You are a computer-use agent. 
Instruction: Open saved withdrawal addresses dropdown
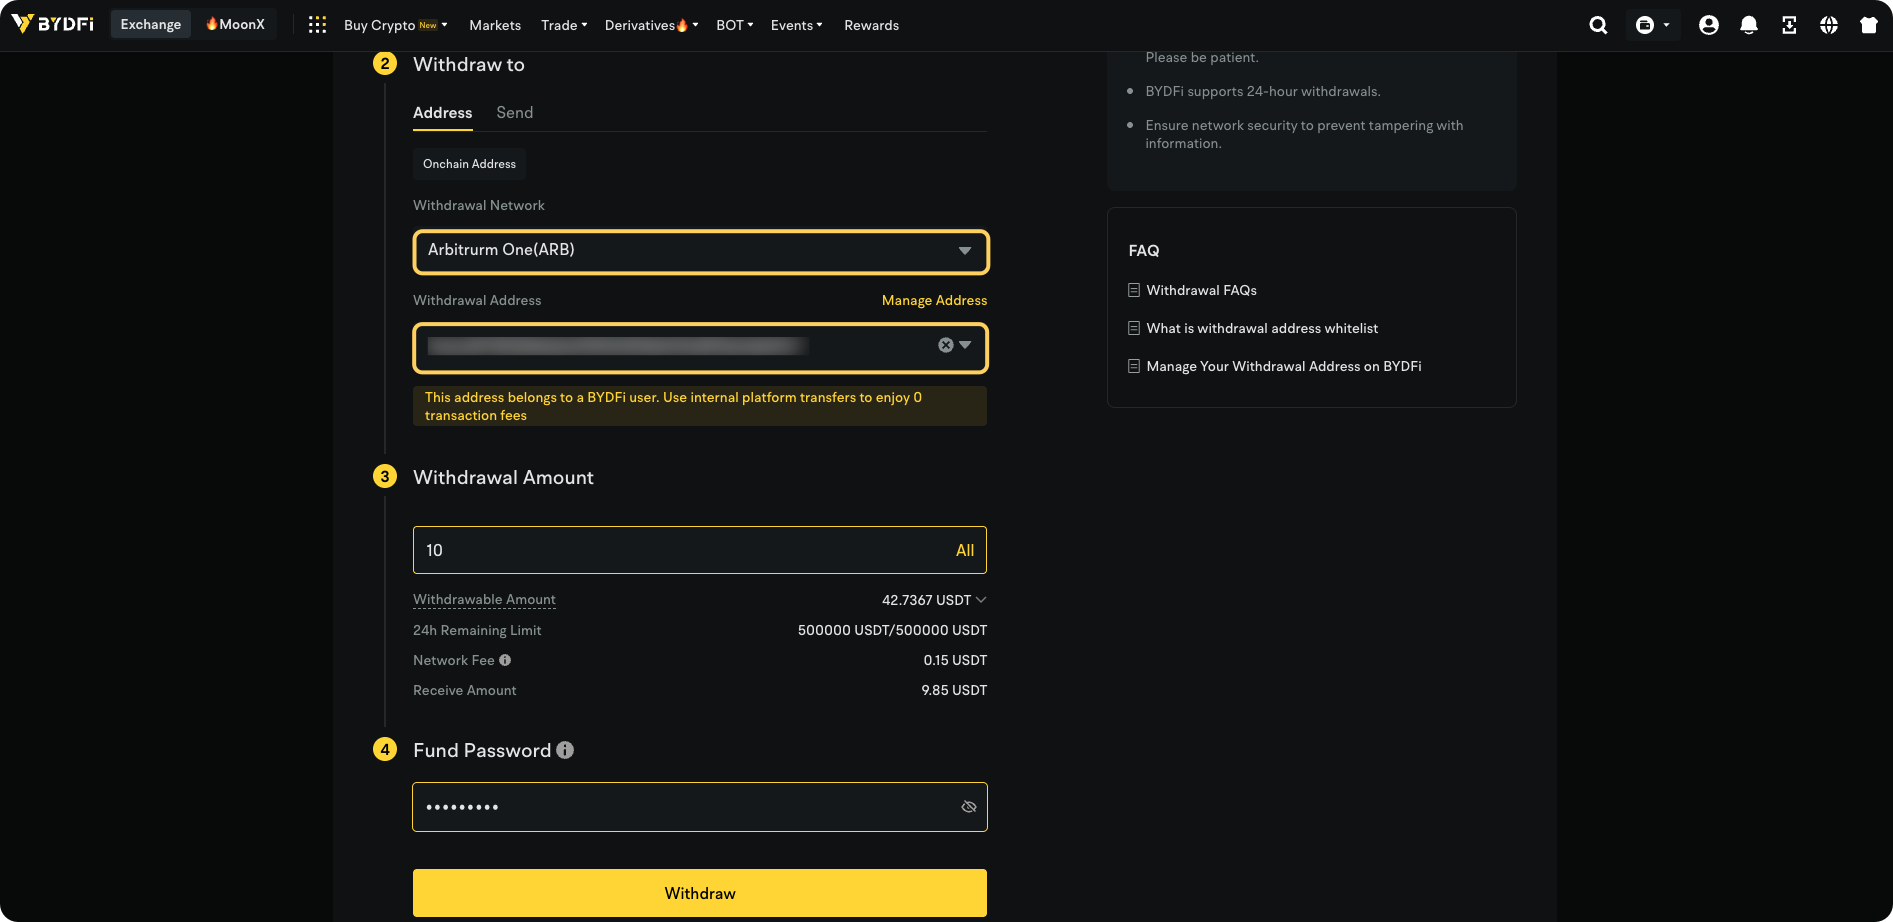pos(964,345)
